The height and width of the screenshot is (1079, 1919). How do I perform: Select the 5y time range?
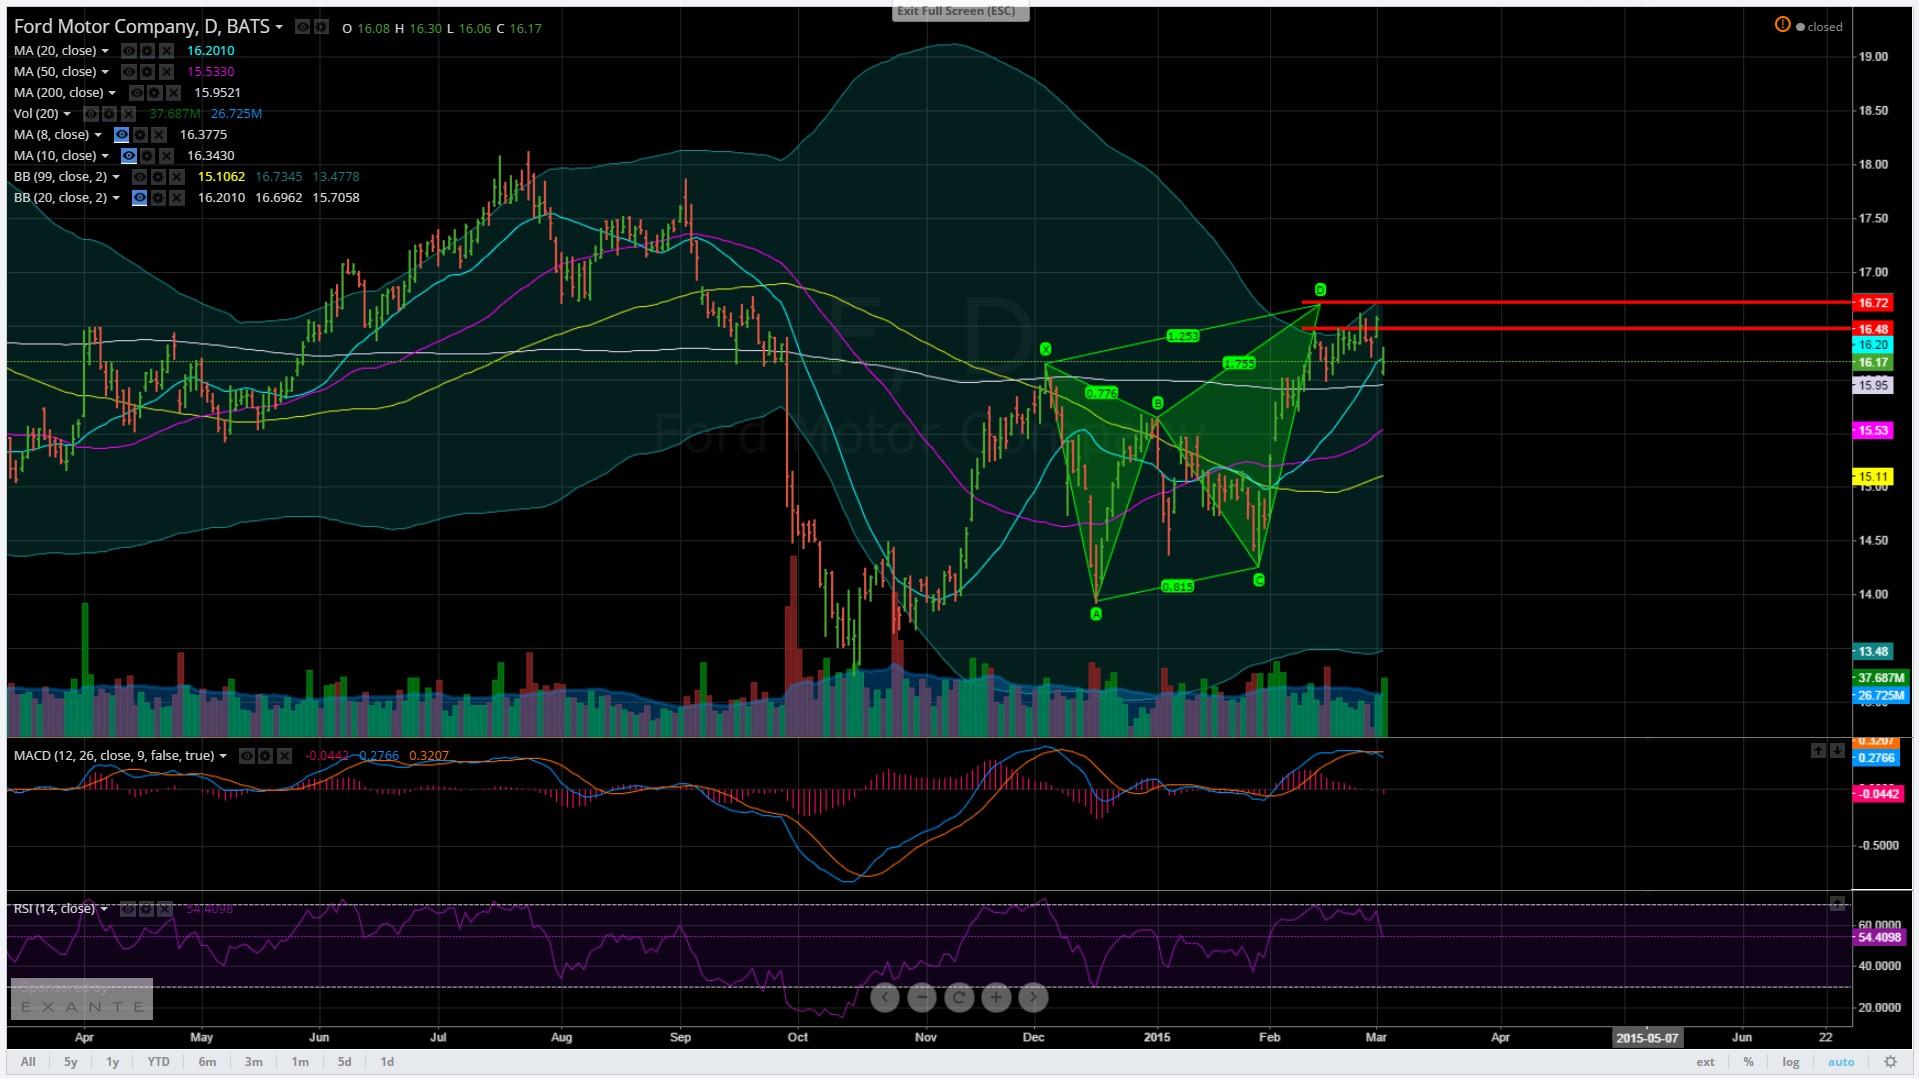[x=71, y=1062]
